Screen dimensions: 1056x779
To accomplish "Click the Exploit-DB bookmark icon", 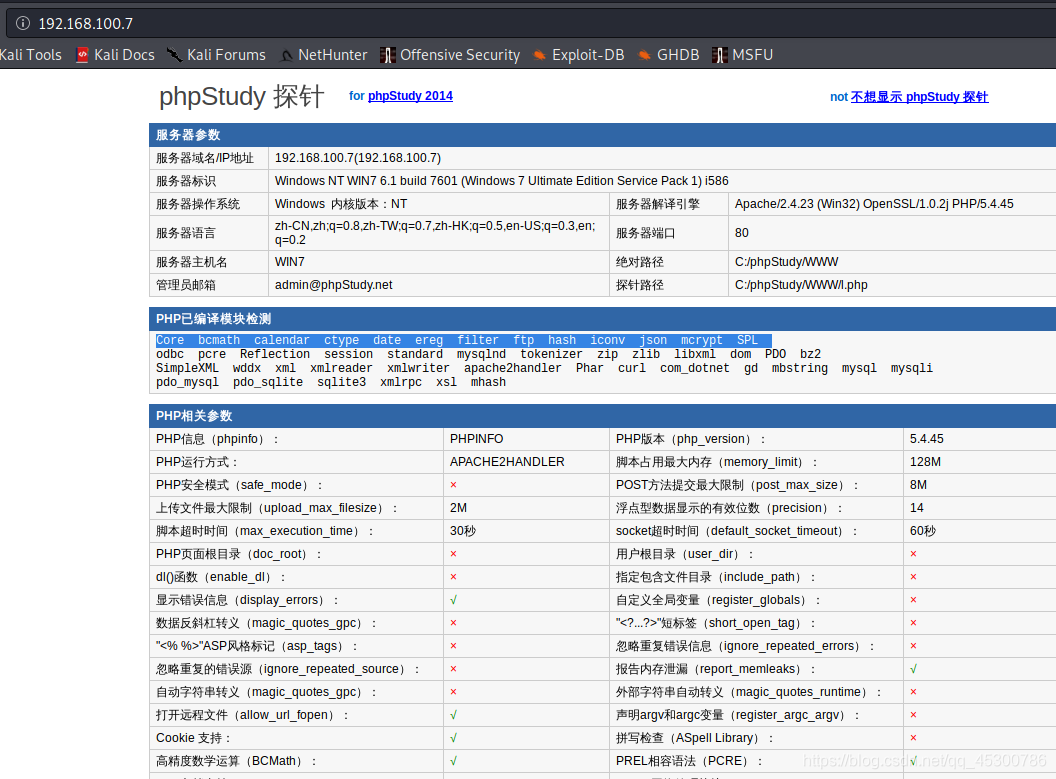I will pyautogui.click(x=539, y=55).
